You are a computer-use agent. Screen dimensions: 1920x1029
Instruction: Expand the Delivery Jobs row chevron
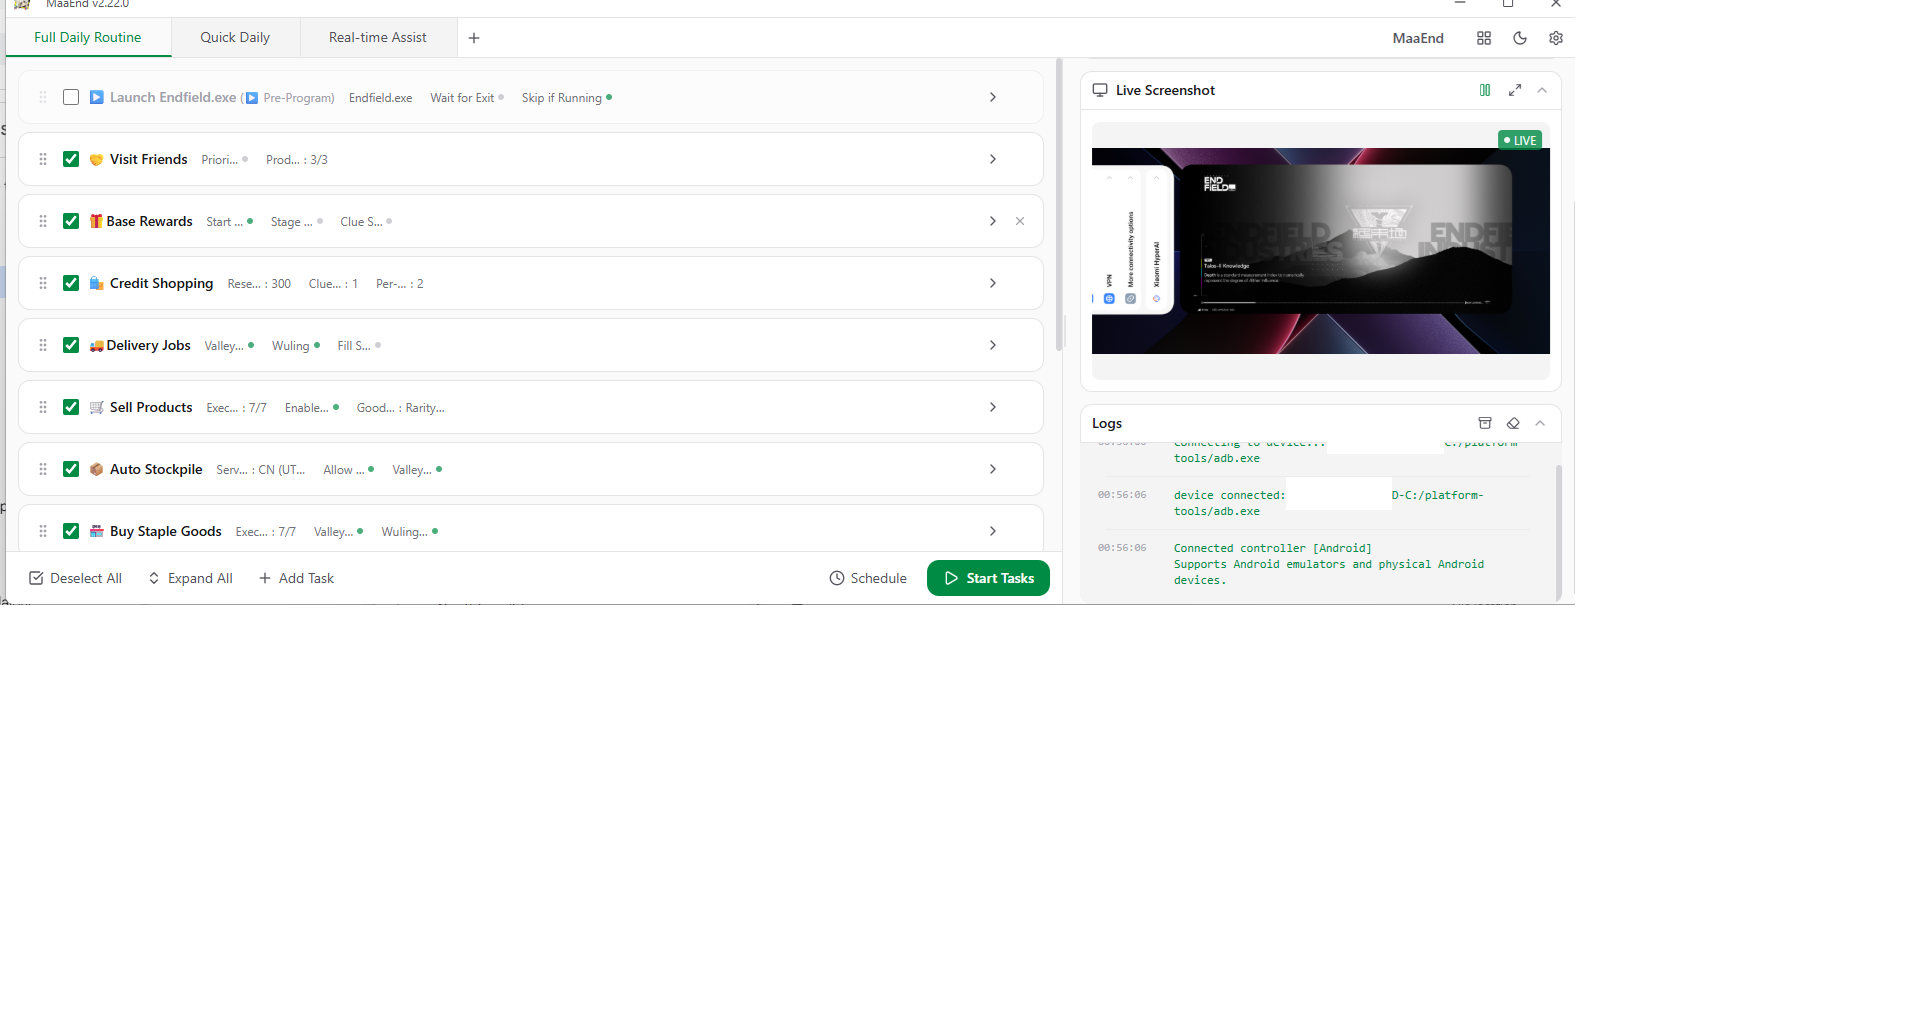993,345
